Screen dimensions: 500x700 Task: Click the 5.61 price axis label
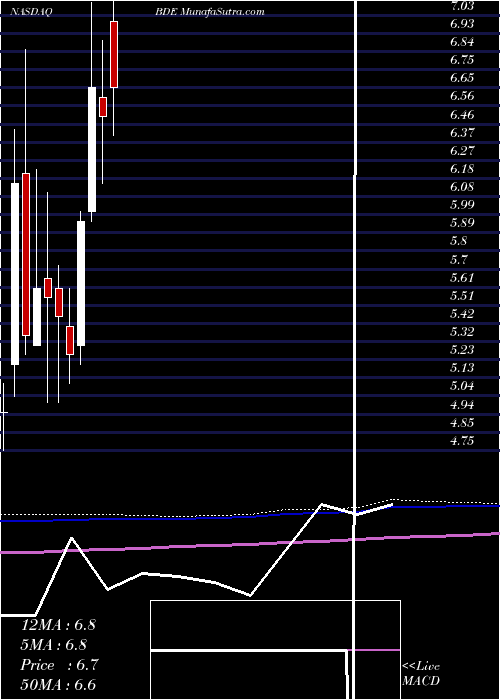[x=462, y=278]
